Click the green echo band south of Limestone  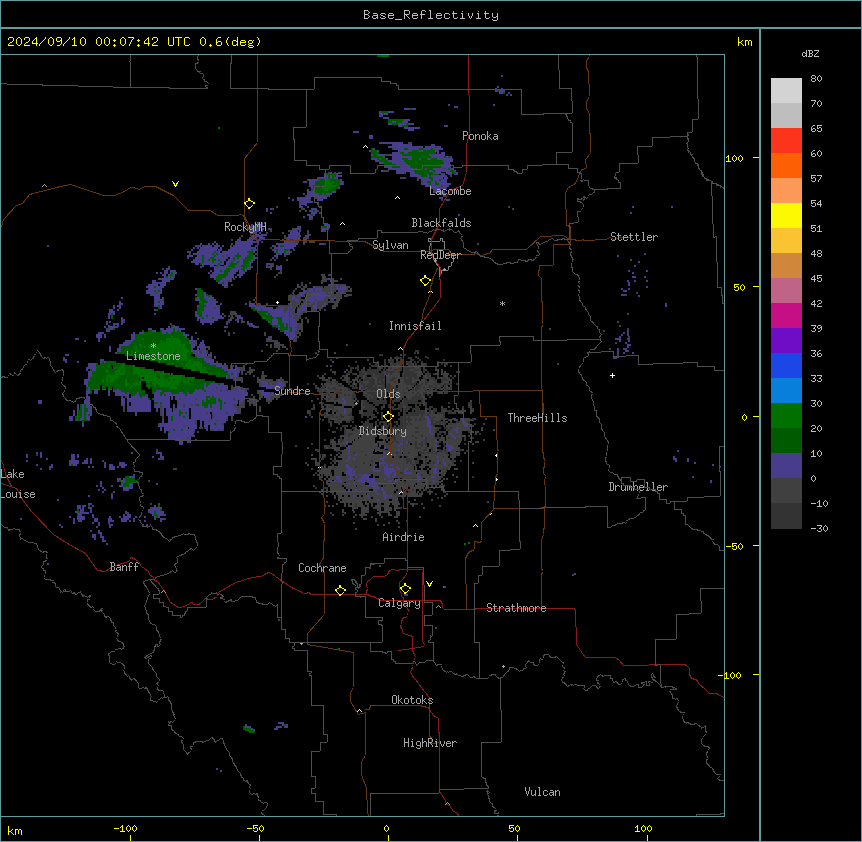(x=159, y=377)
